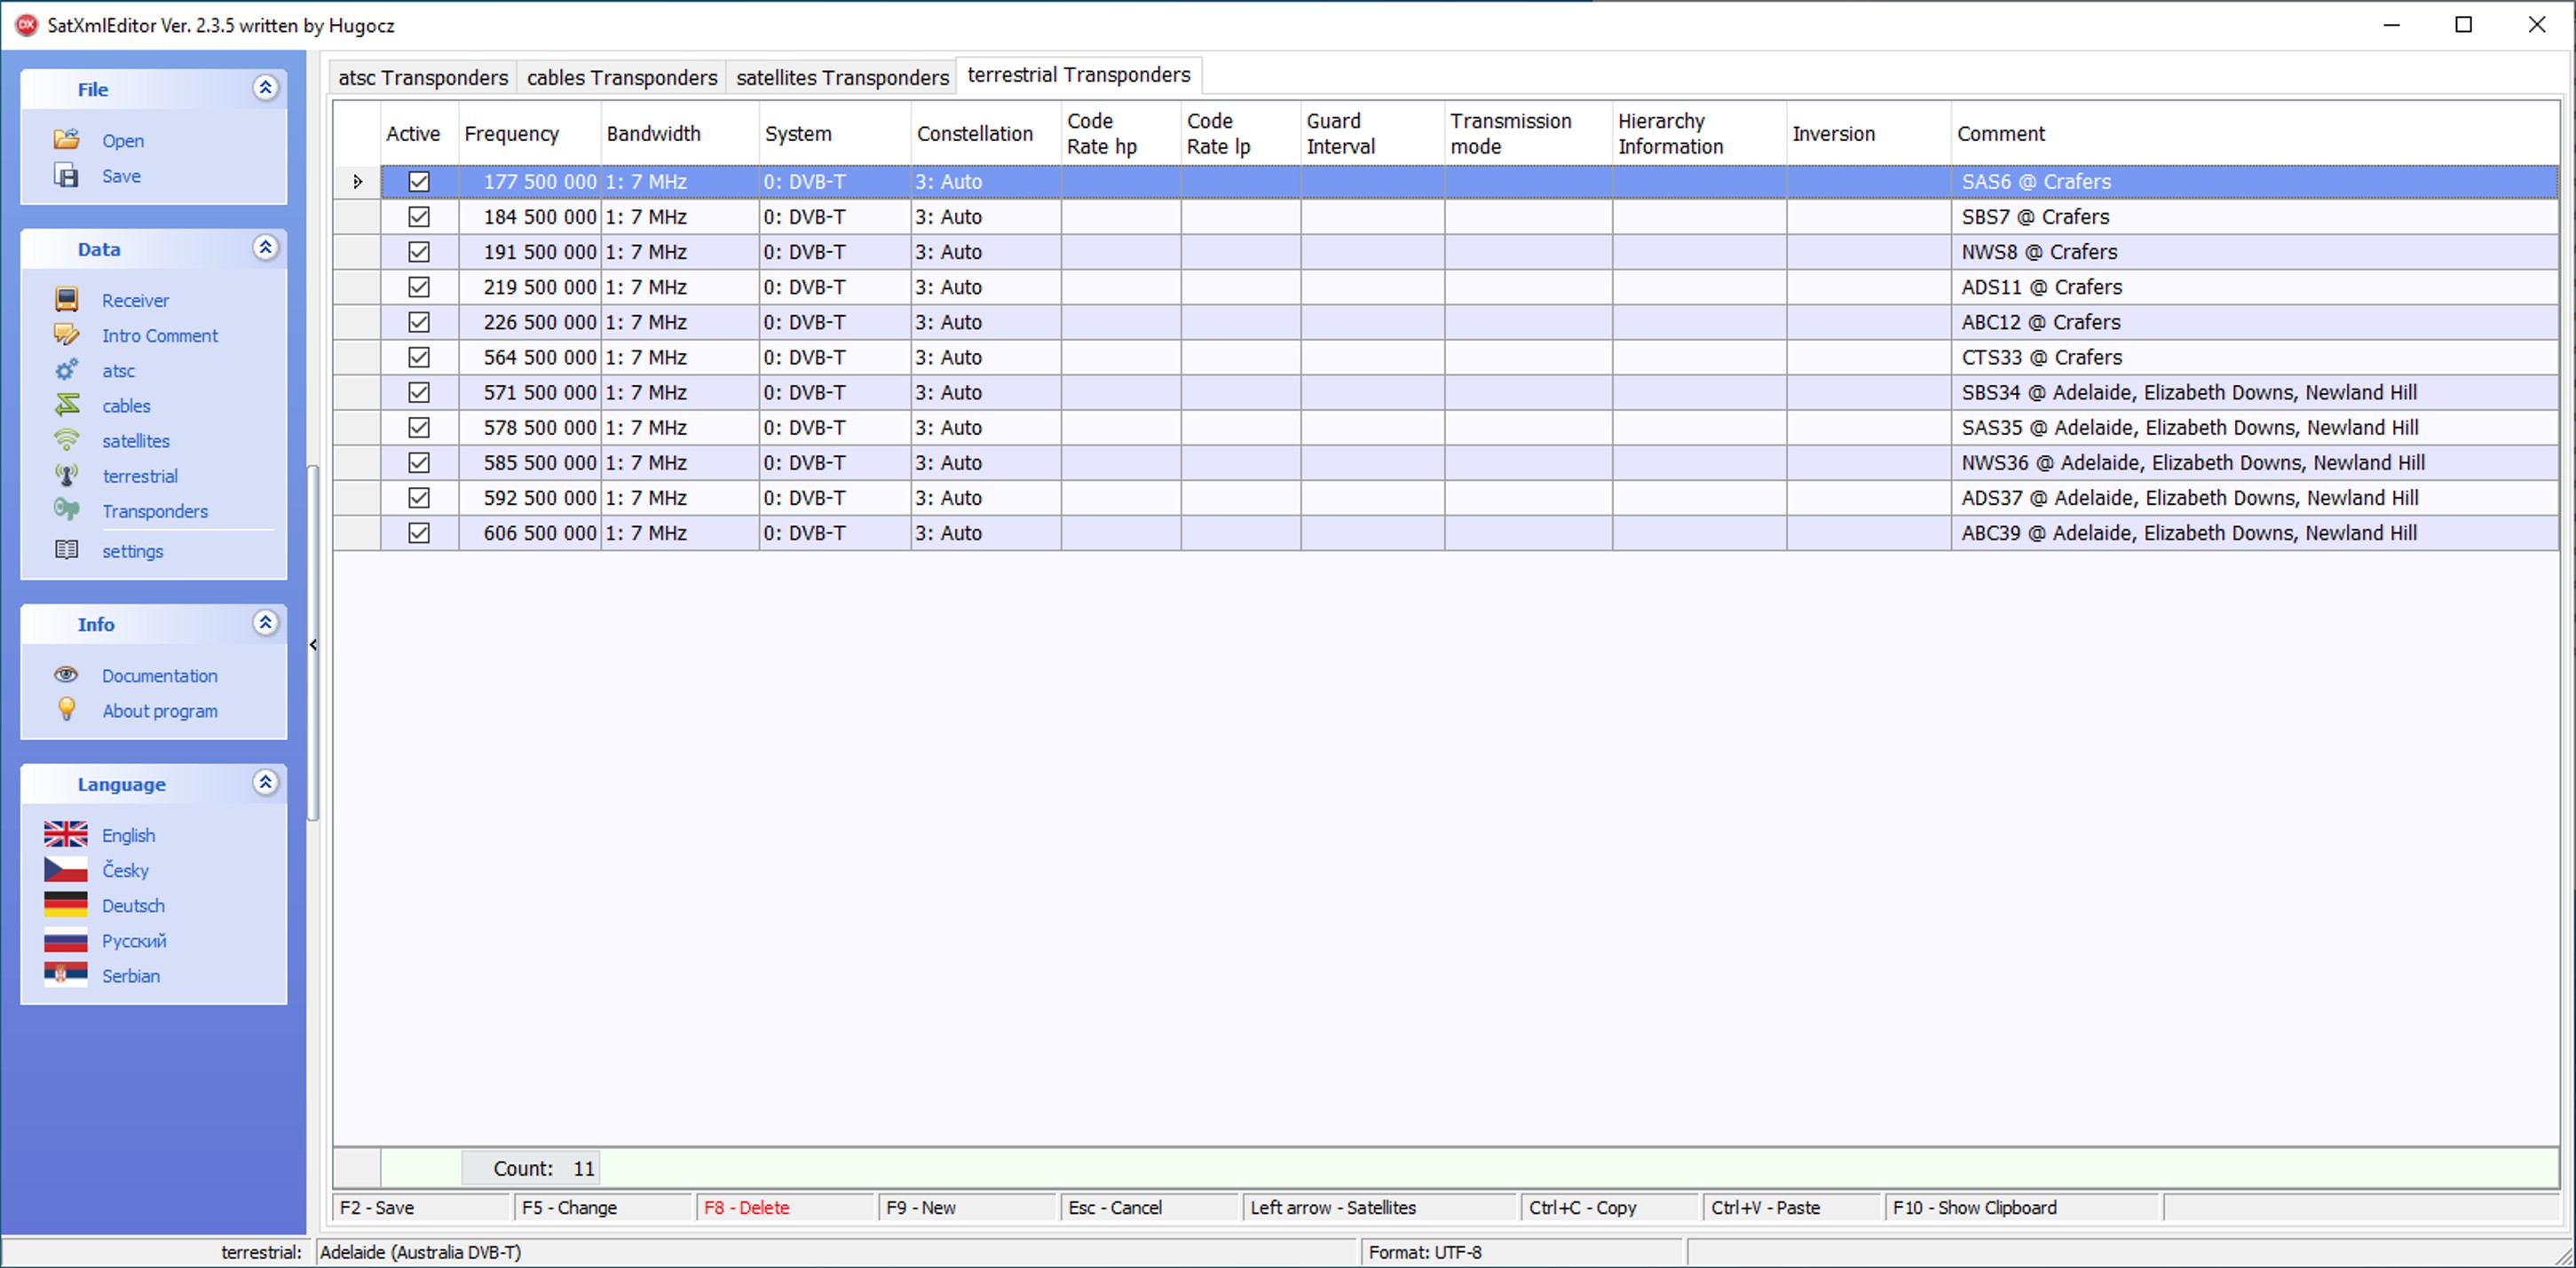The width and height of the screenshot is (2576, 1268).
Task: Click the Transponders icon
Action: coord(66,510)
